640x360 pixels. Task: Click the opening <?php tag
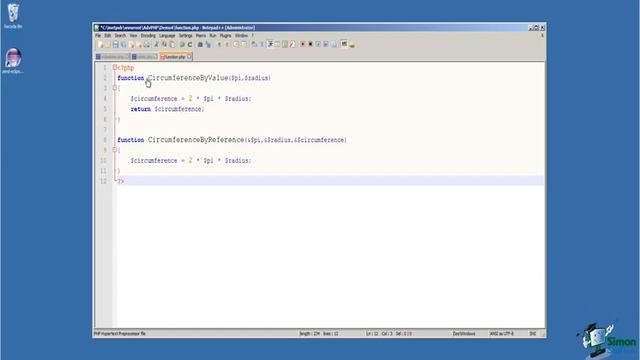tap(126, 68)
